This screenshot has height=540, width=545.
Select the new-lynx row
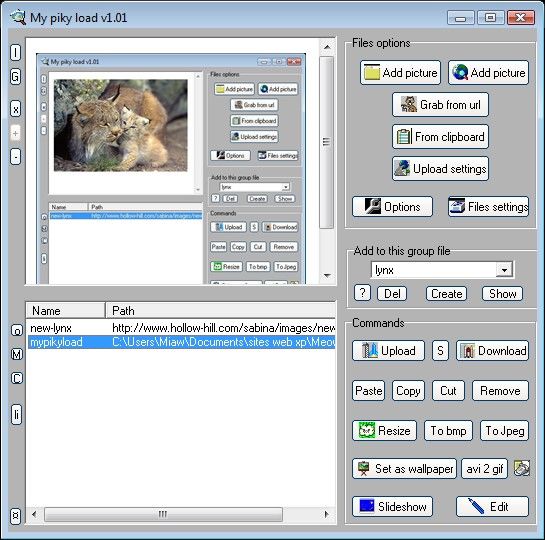coord(181,328)
